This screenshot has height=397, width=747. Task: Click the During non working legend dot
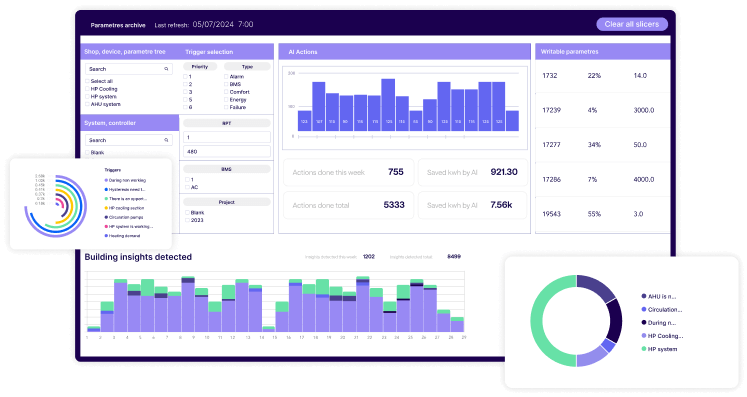tap(106, 180)
